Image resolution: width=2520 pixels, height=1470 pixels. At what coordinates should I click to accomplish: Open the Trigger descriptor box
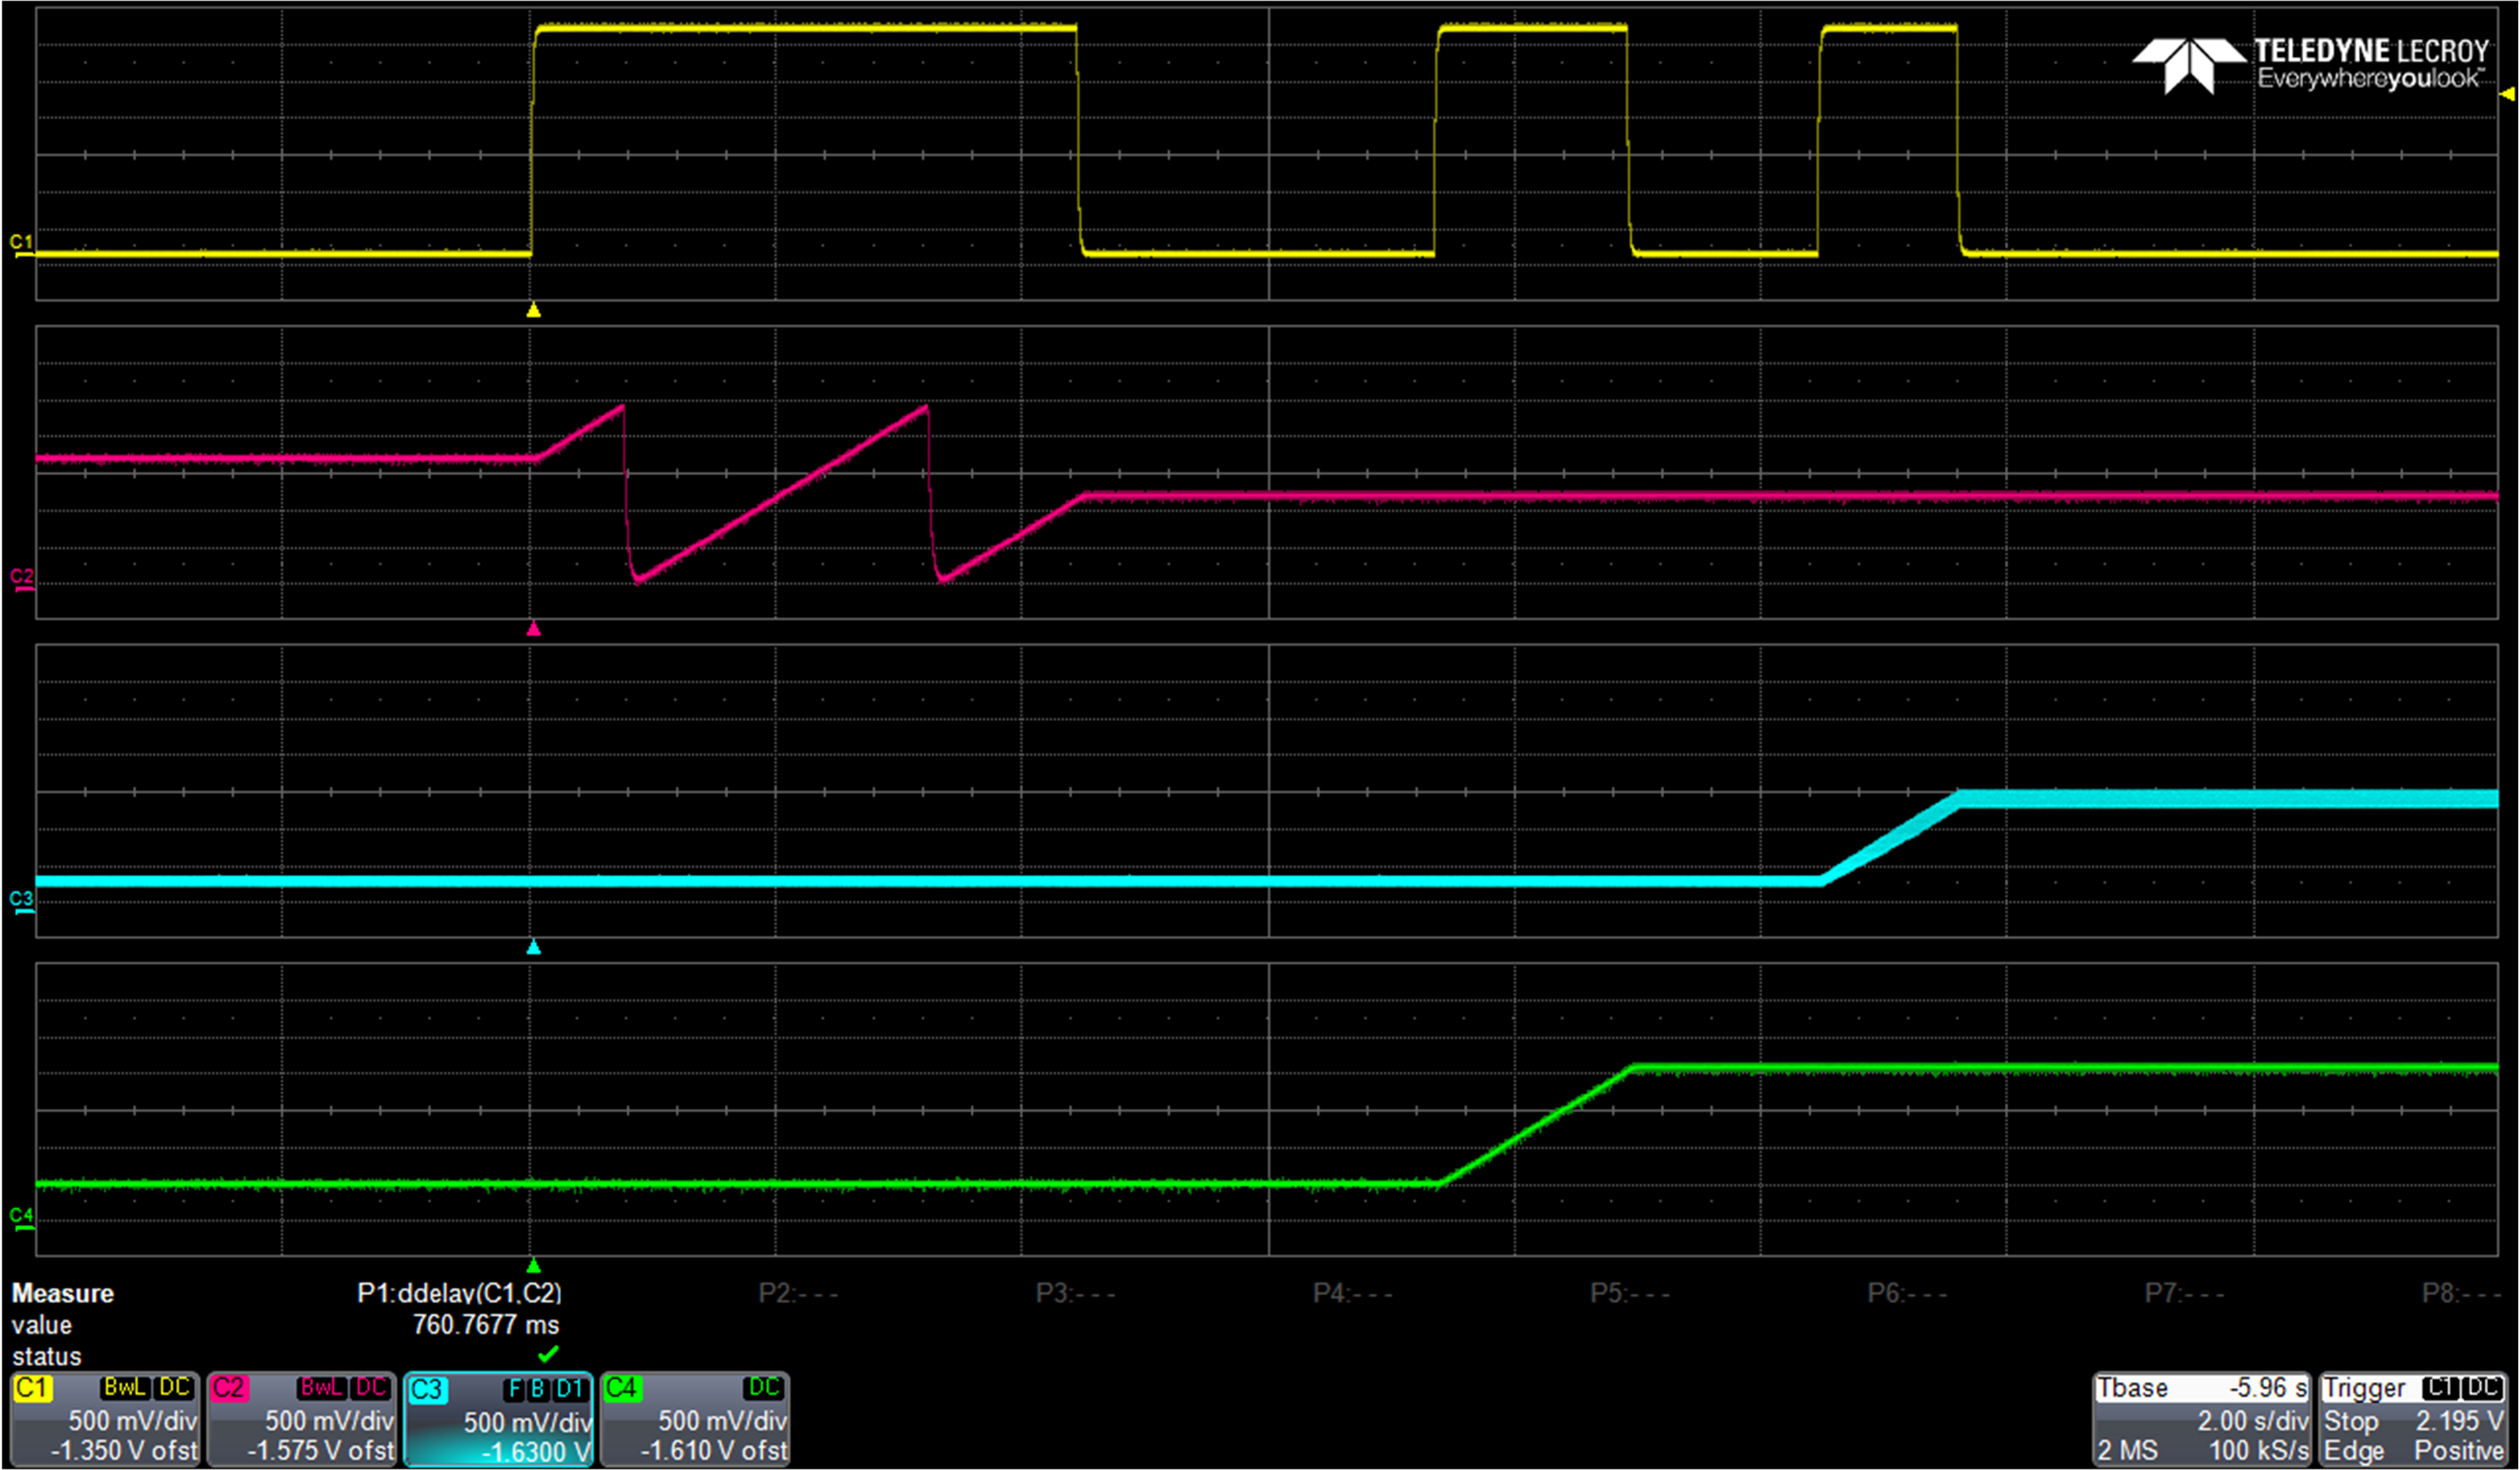point(2412,1419)
